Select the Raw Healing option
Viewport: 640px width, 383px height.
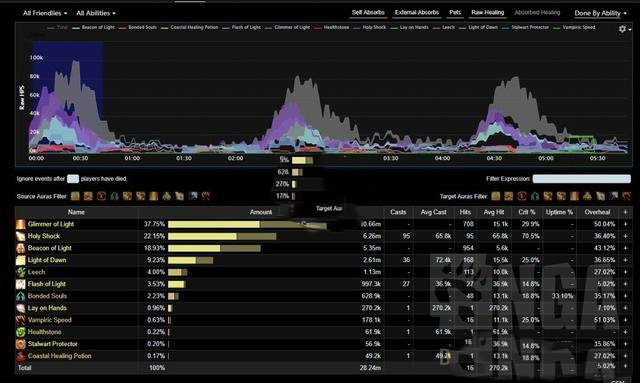point(488,12)
